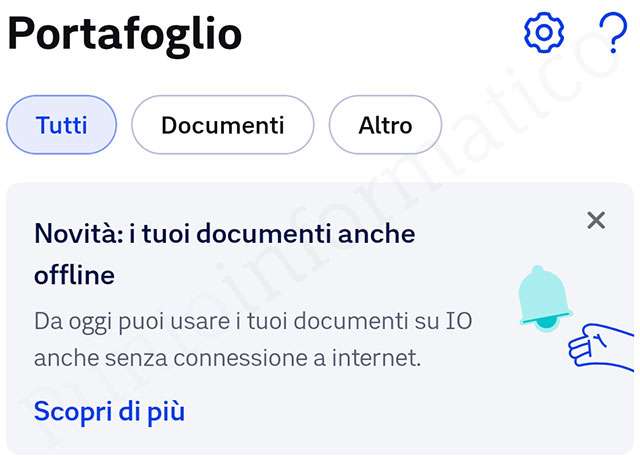The image size is (640, 462).
Task: Open help with the question mark icon
Action: (612, 33)
